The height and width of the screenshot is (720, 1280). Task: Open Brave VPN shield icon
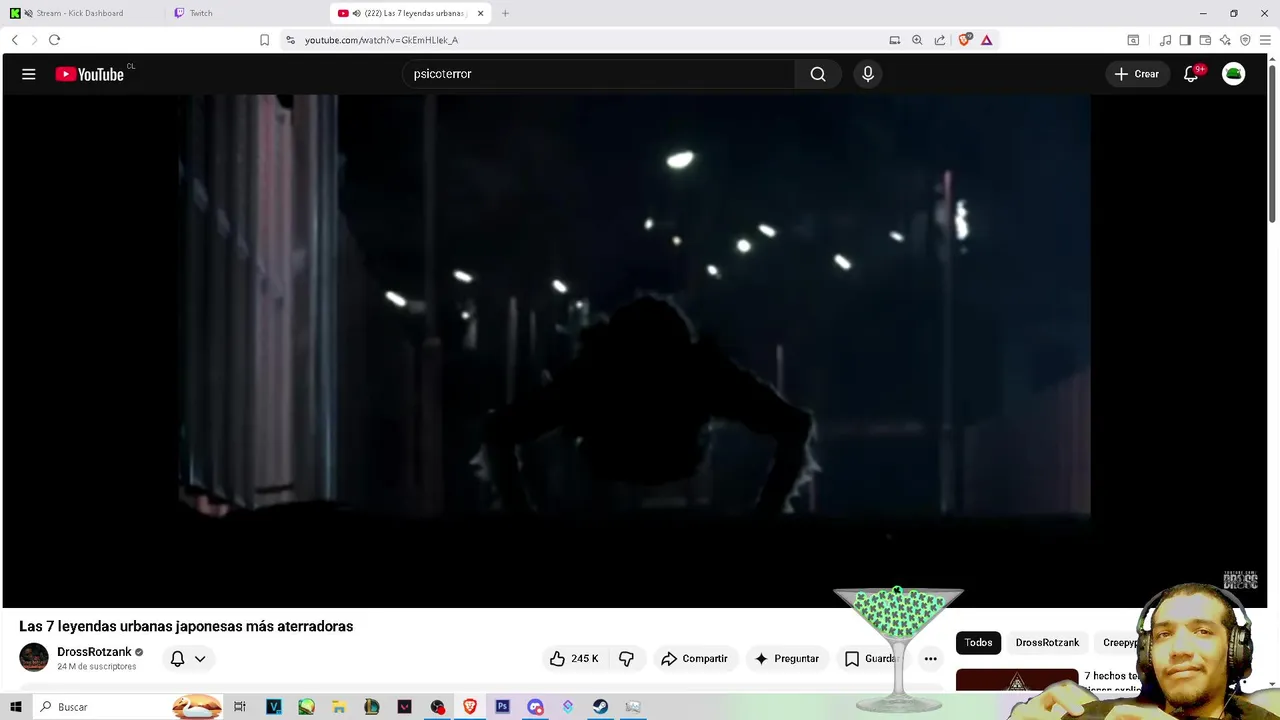1245,40
